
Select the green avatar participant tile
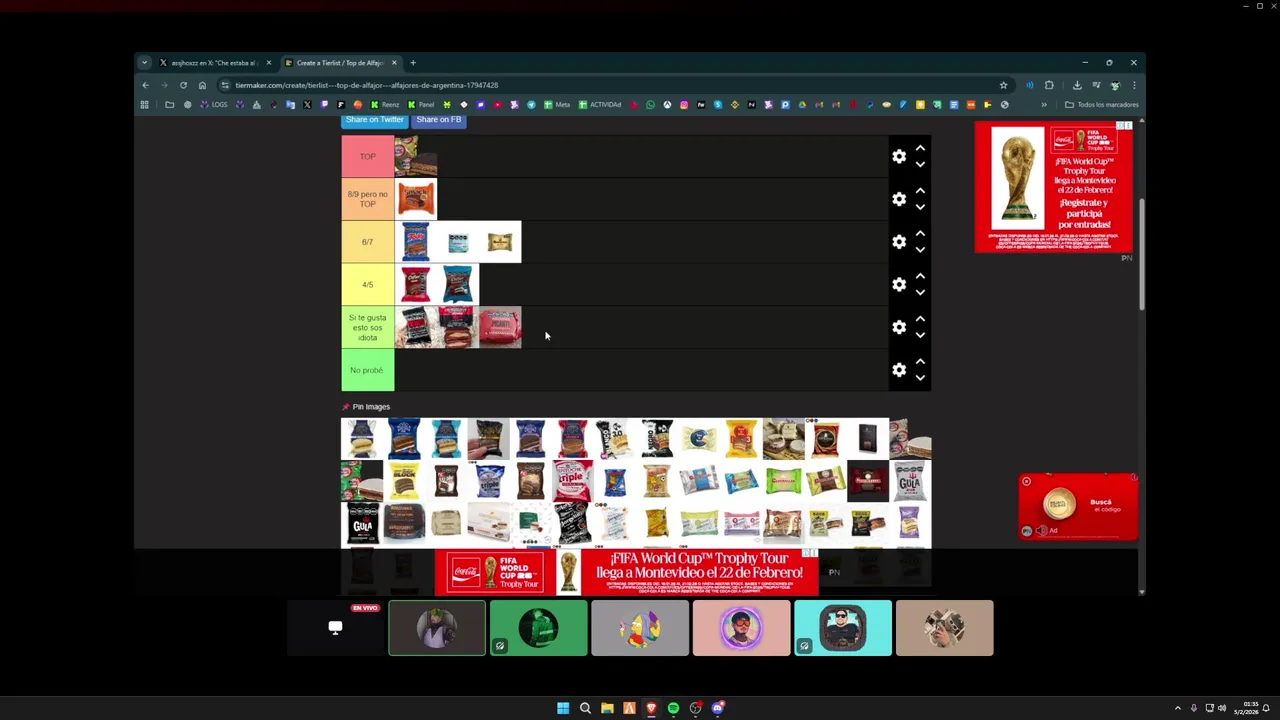pyautogui.click(x=538, y=628)
